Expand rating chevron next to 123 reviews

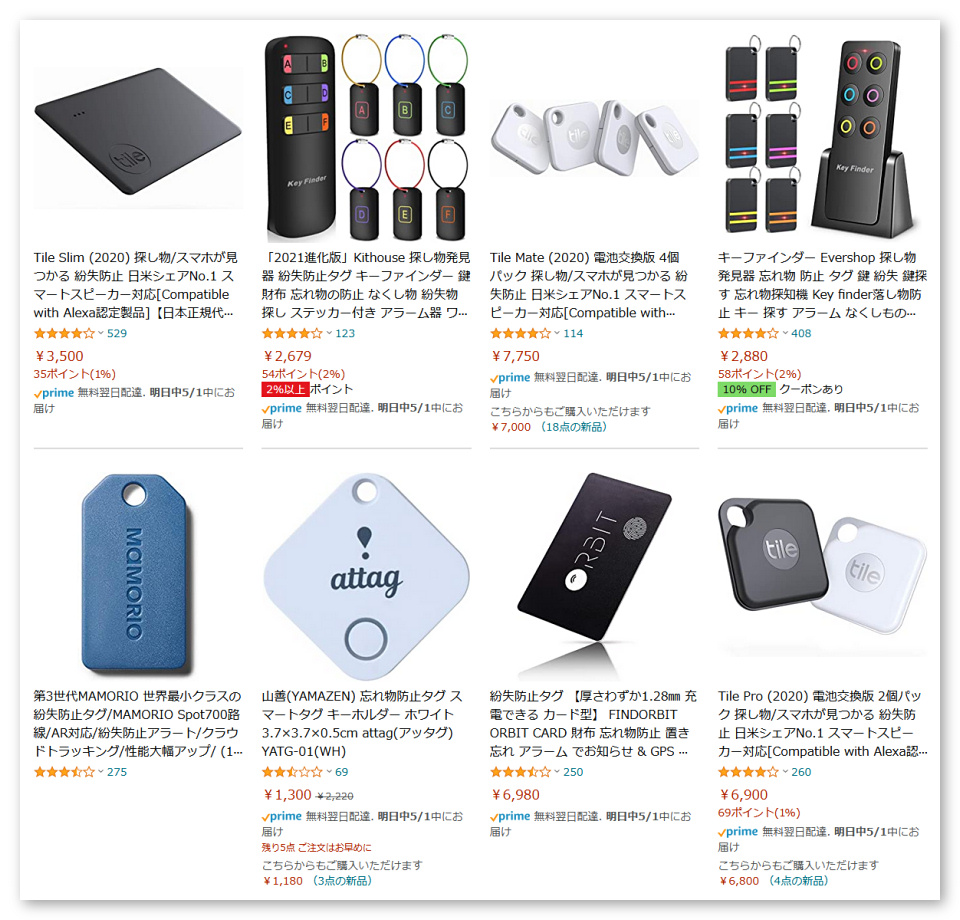click(x=329, y=333)
